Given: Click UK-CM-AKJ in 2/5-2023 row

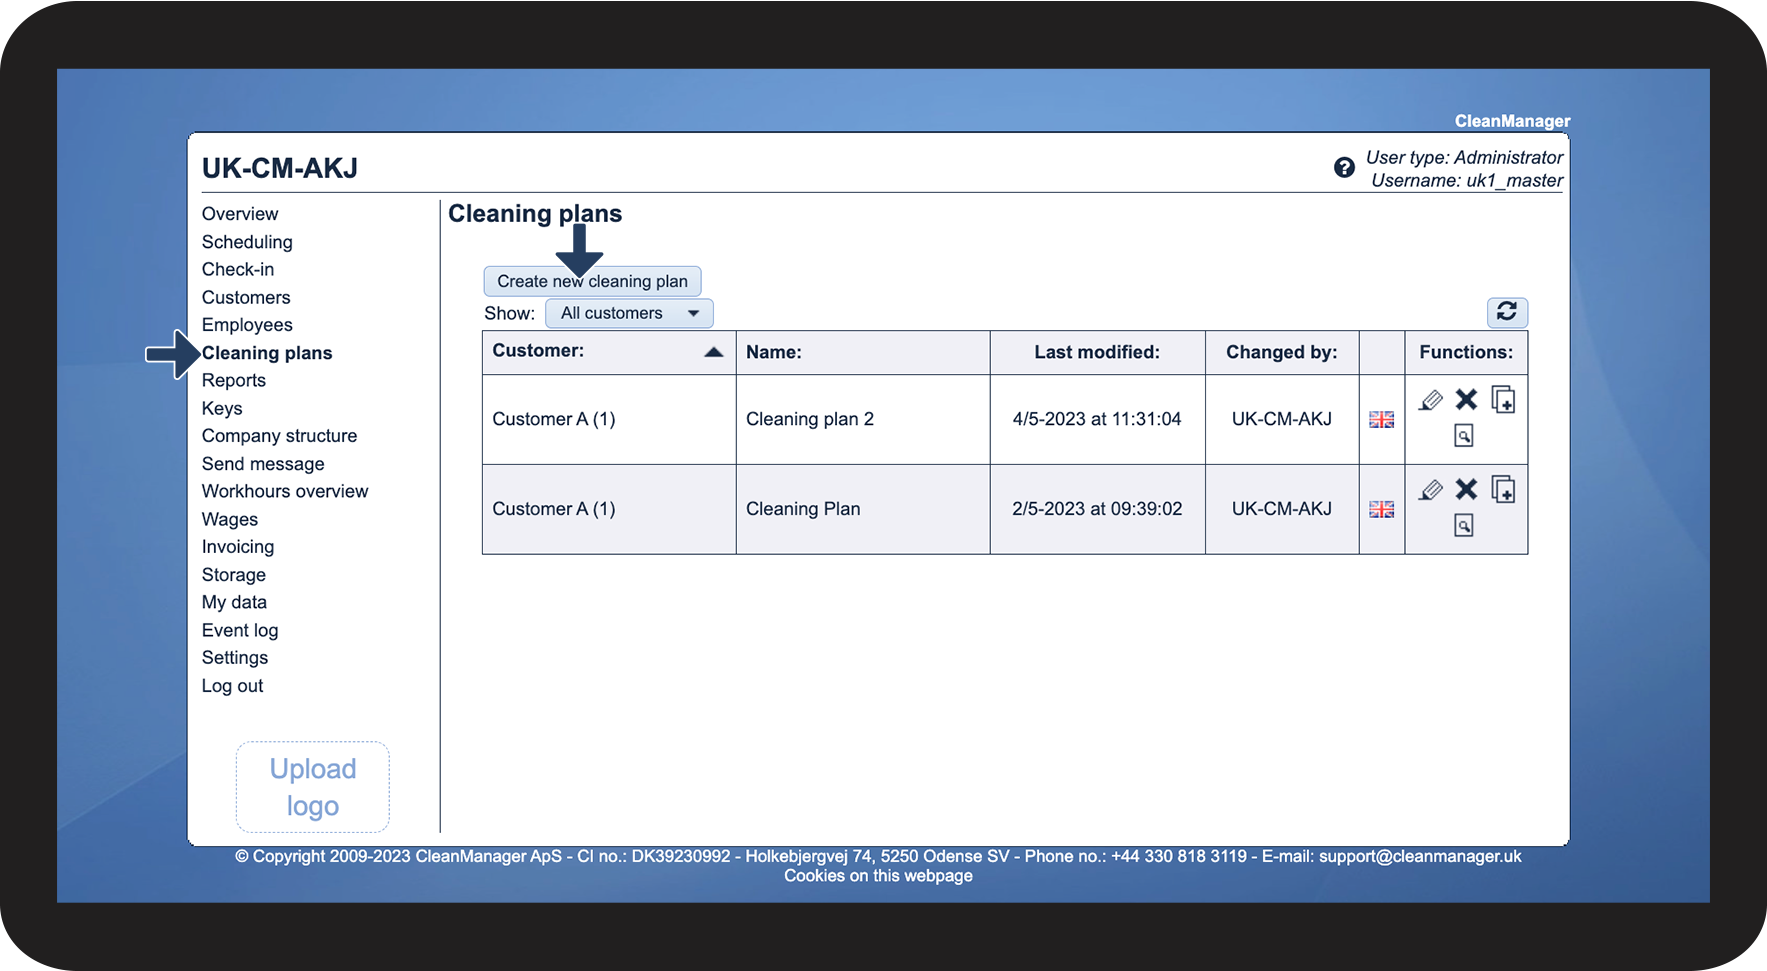Looking at the screenshot, I should point(1282,509).
